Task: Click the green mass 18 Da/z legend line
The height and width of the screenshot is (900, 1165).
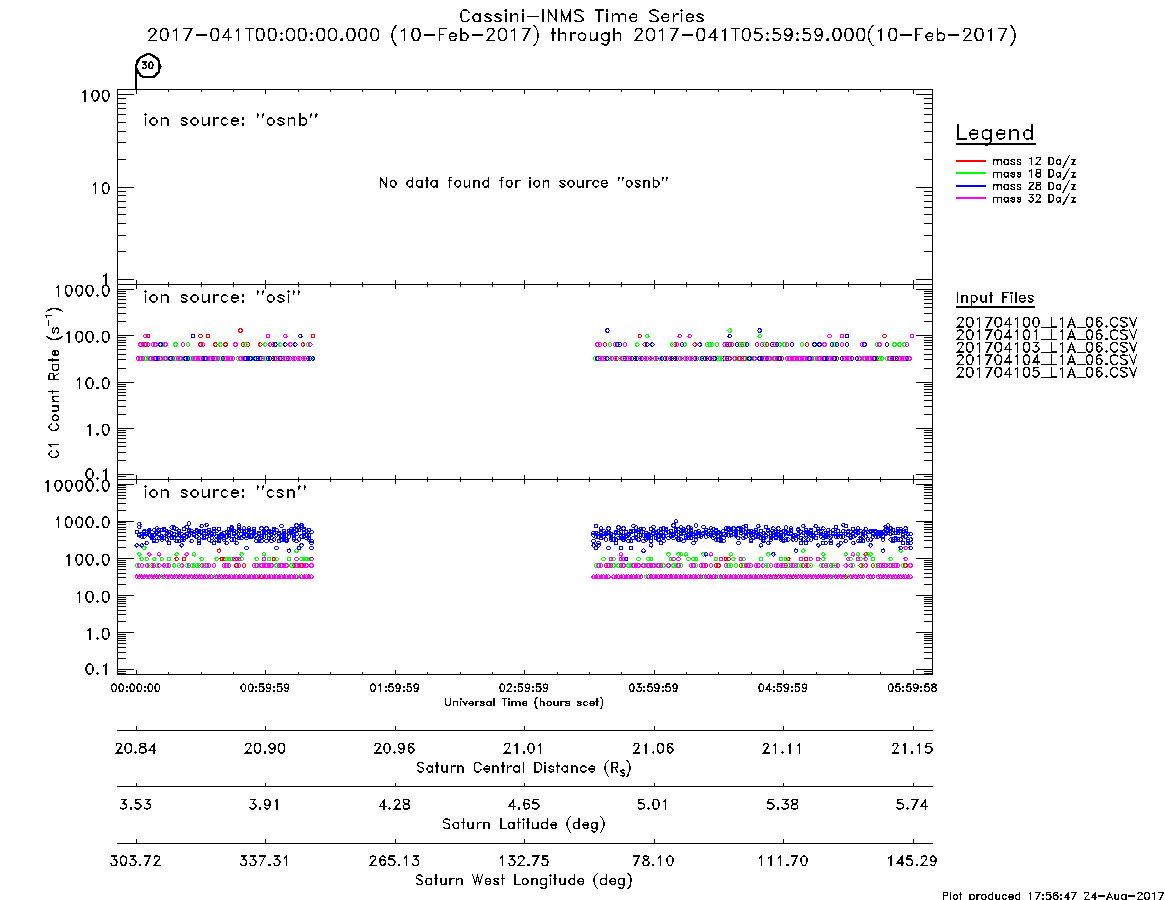Action: click(970, 173)
